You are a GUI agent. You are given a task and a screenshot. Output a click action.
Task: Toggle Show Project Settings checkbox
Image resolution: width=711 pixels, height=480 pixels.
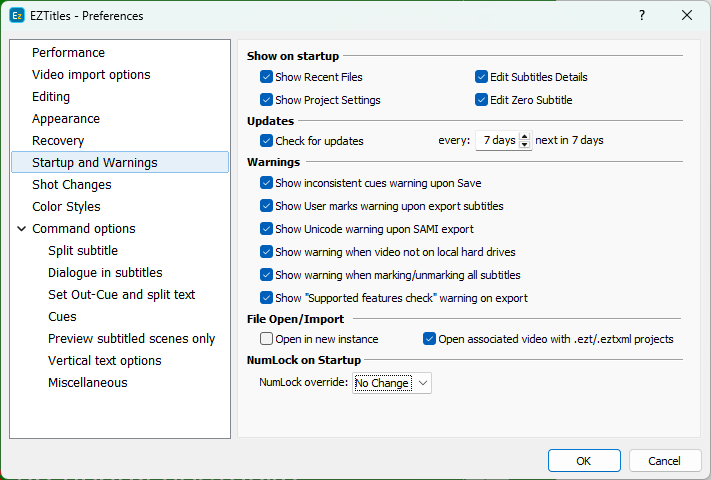coord(266,100)
